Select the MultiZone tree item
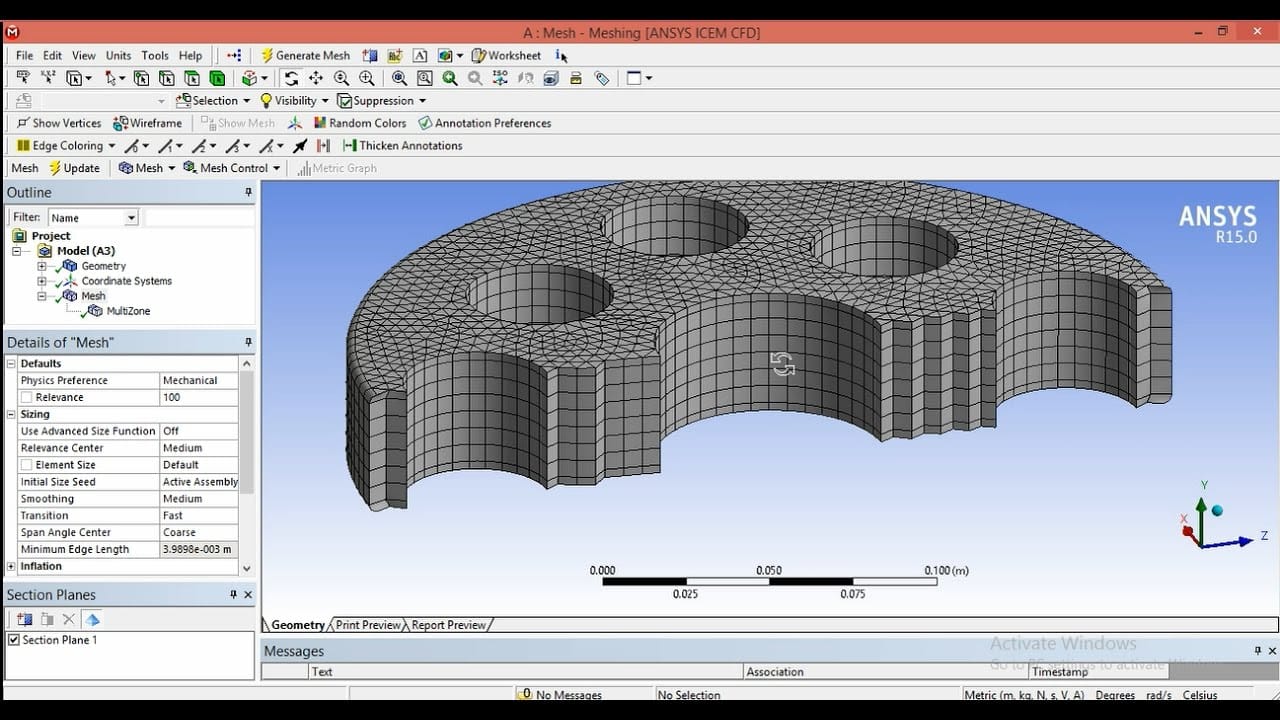Screen dimensions: 1280x720 tap(127, 311)
